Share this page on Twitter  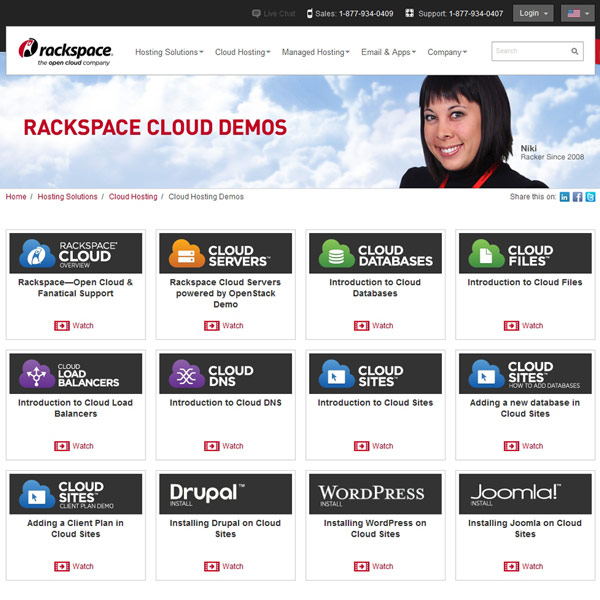click(590, 197)
